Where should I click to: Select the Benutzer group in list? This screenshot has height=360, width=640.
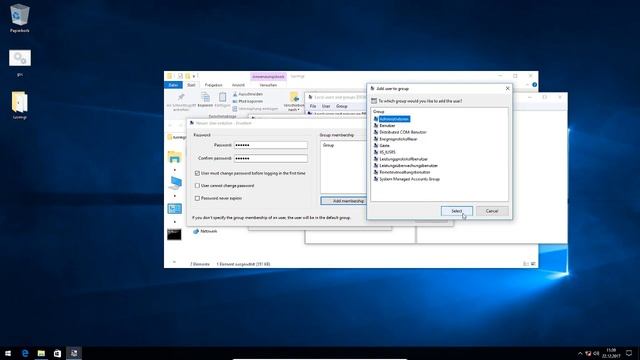(387, 126)
